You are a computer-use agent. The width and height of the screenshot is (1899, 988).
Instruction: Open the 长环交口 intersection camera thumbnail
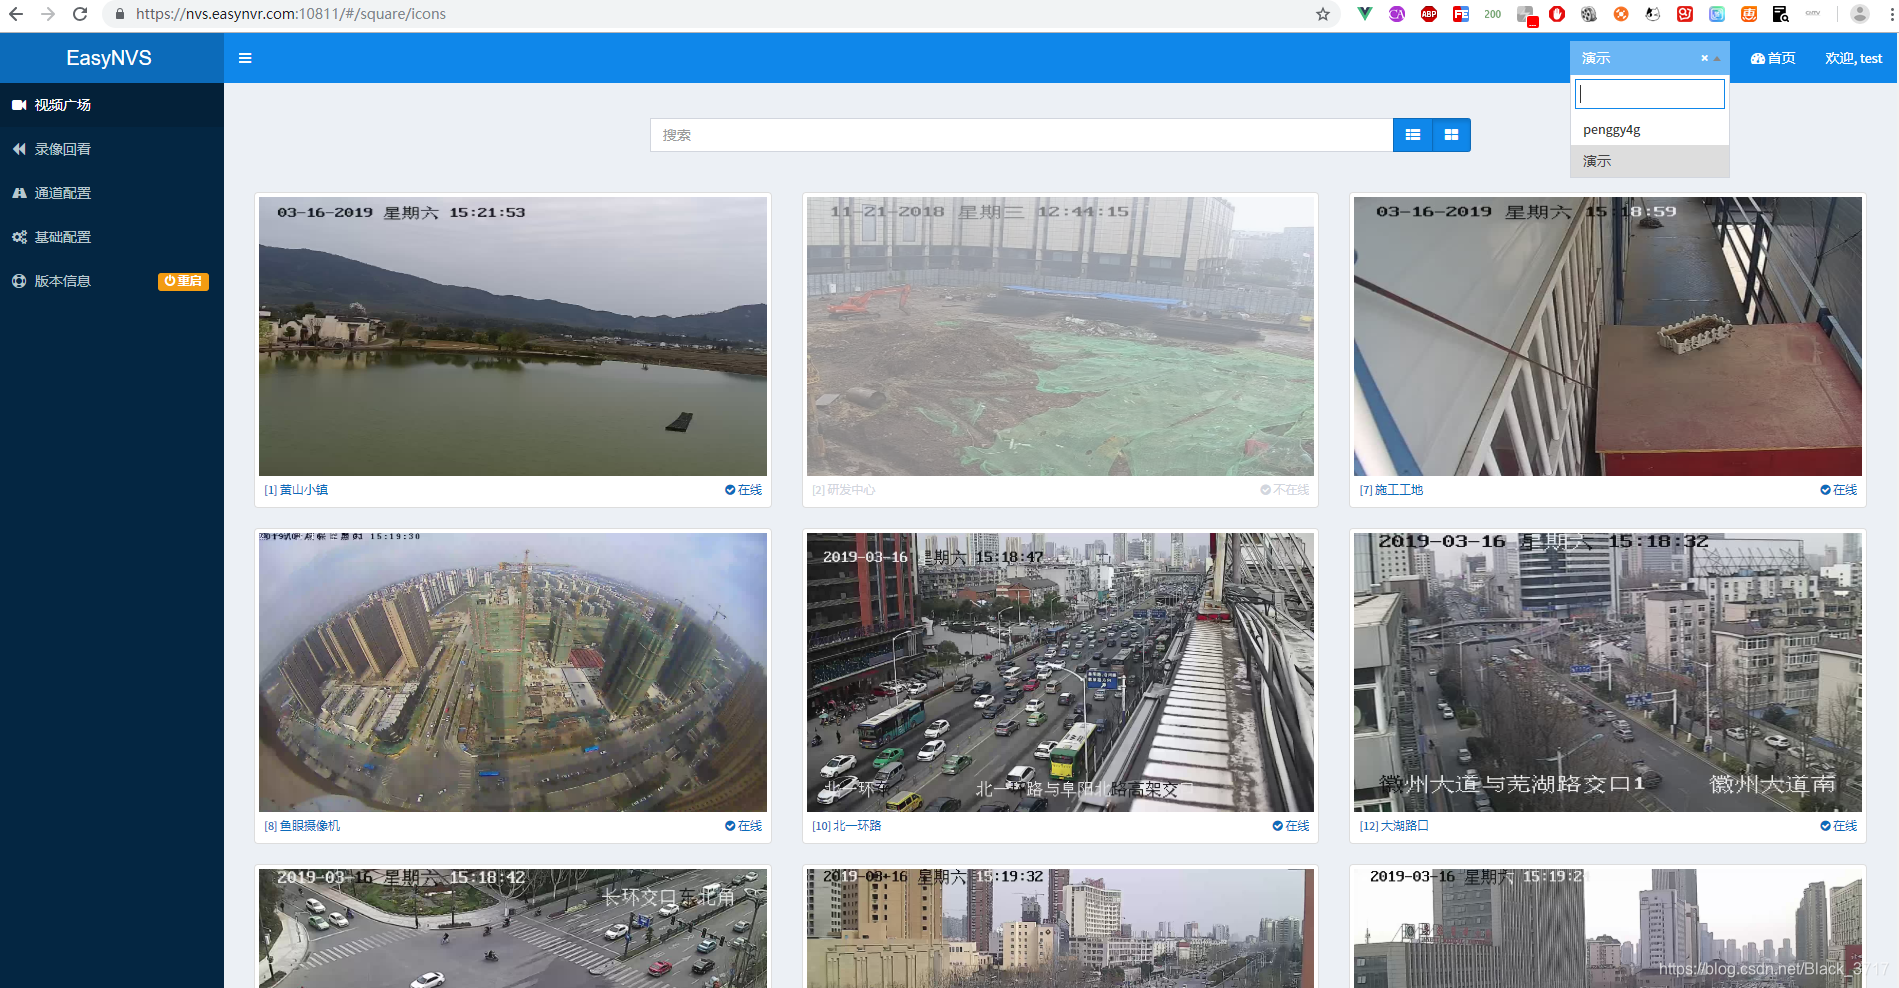(513, 928)
